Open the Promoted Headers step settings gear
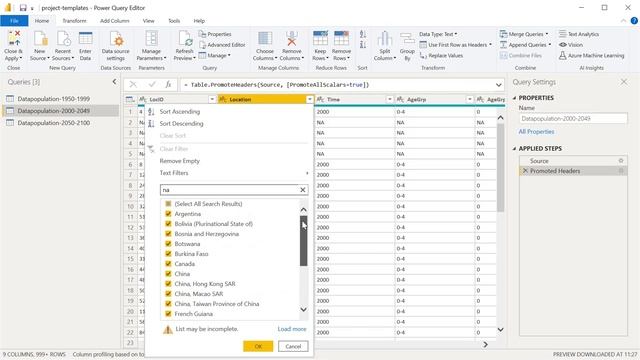 click(621, 171)
